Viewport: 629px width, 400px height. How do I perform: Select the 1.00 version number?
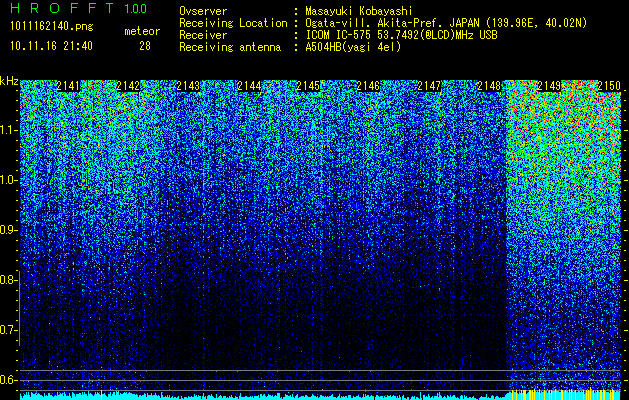tap(136, 9)
